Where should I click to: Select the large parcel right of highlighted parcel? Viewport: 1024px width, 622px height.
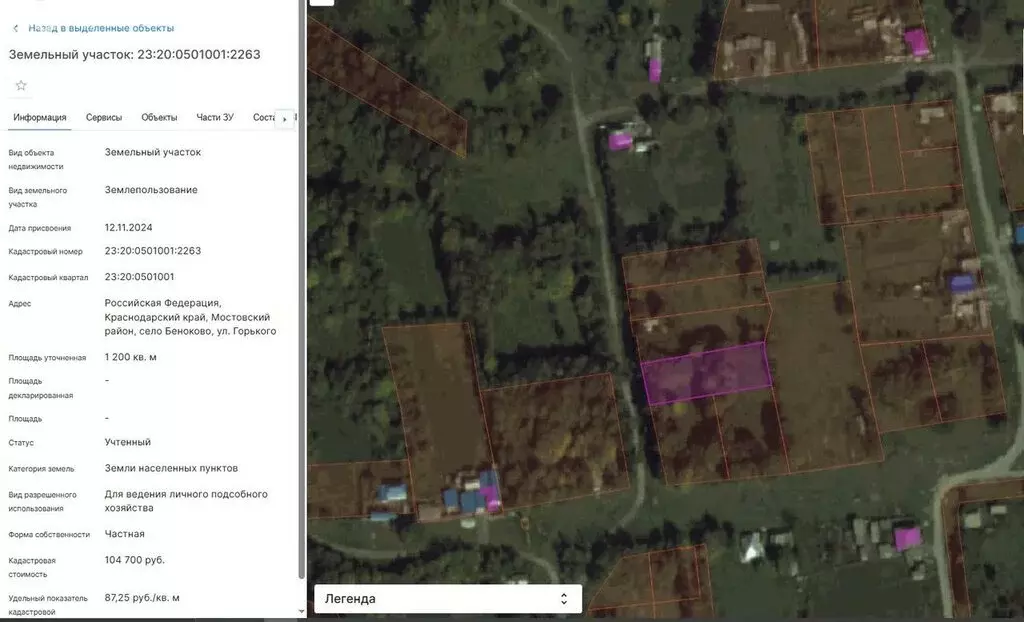coord(822,370)
